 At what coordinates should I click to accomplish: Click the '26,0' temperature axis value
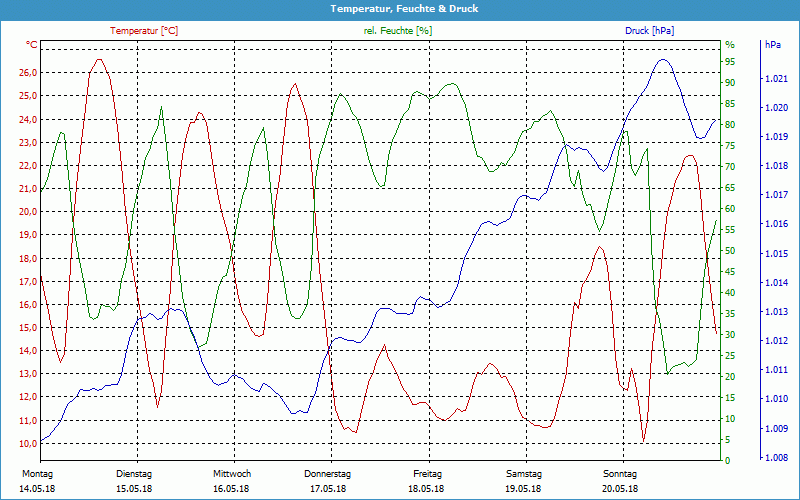(x=28, y=72)
